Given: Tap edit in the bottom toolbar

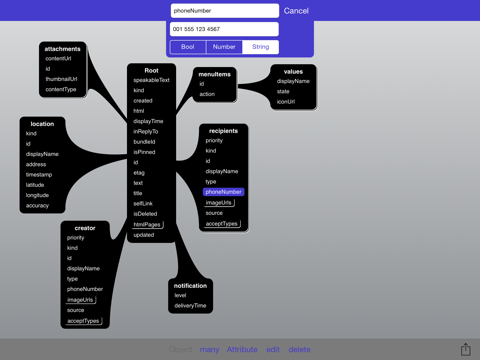Looking at the screenshot, I should (x=273, y=350).
